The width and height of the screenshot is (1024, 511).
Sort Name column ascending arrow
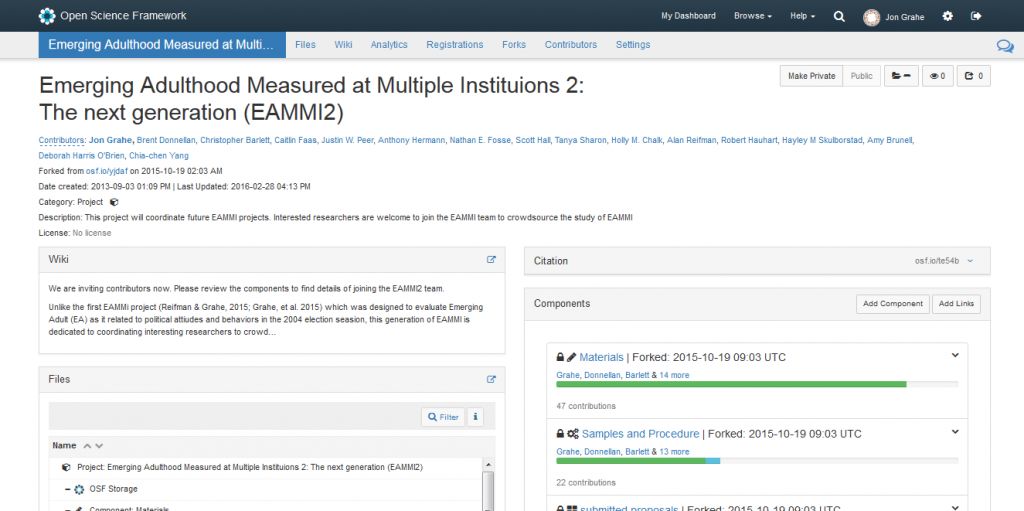coord(87,446)
